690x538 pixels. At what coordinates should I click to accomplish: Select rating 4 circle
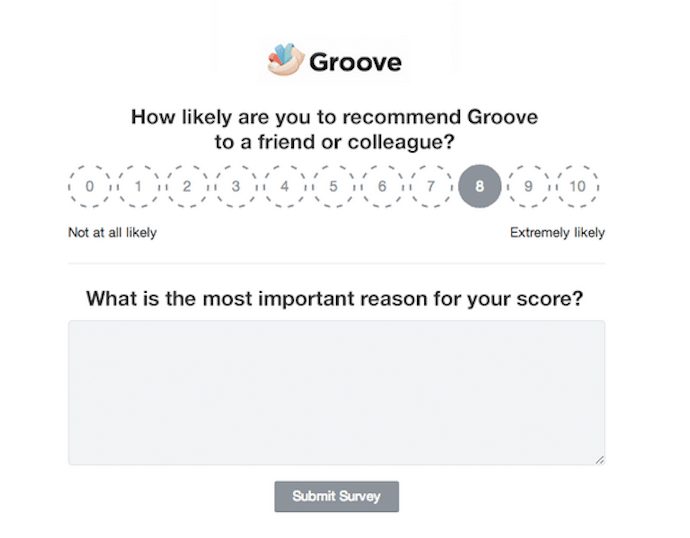[285, 187]
